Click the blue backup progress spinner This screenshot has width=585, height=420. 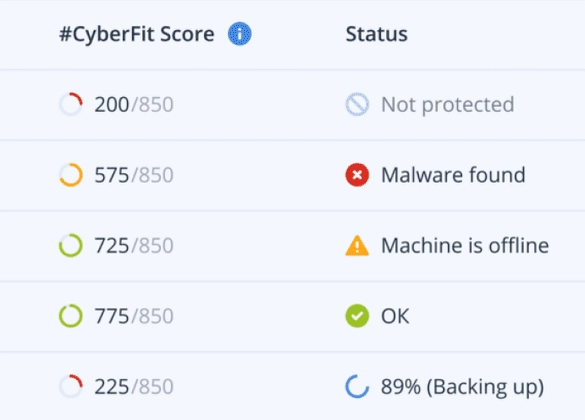[357, 386]
